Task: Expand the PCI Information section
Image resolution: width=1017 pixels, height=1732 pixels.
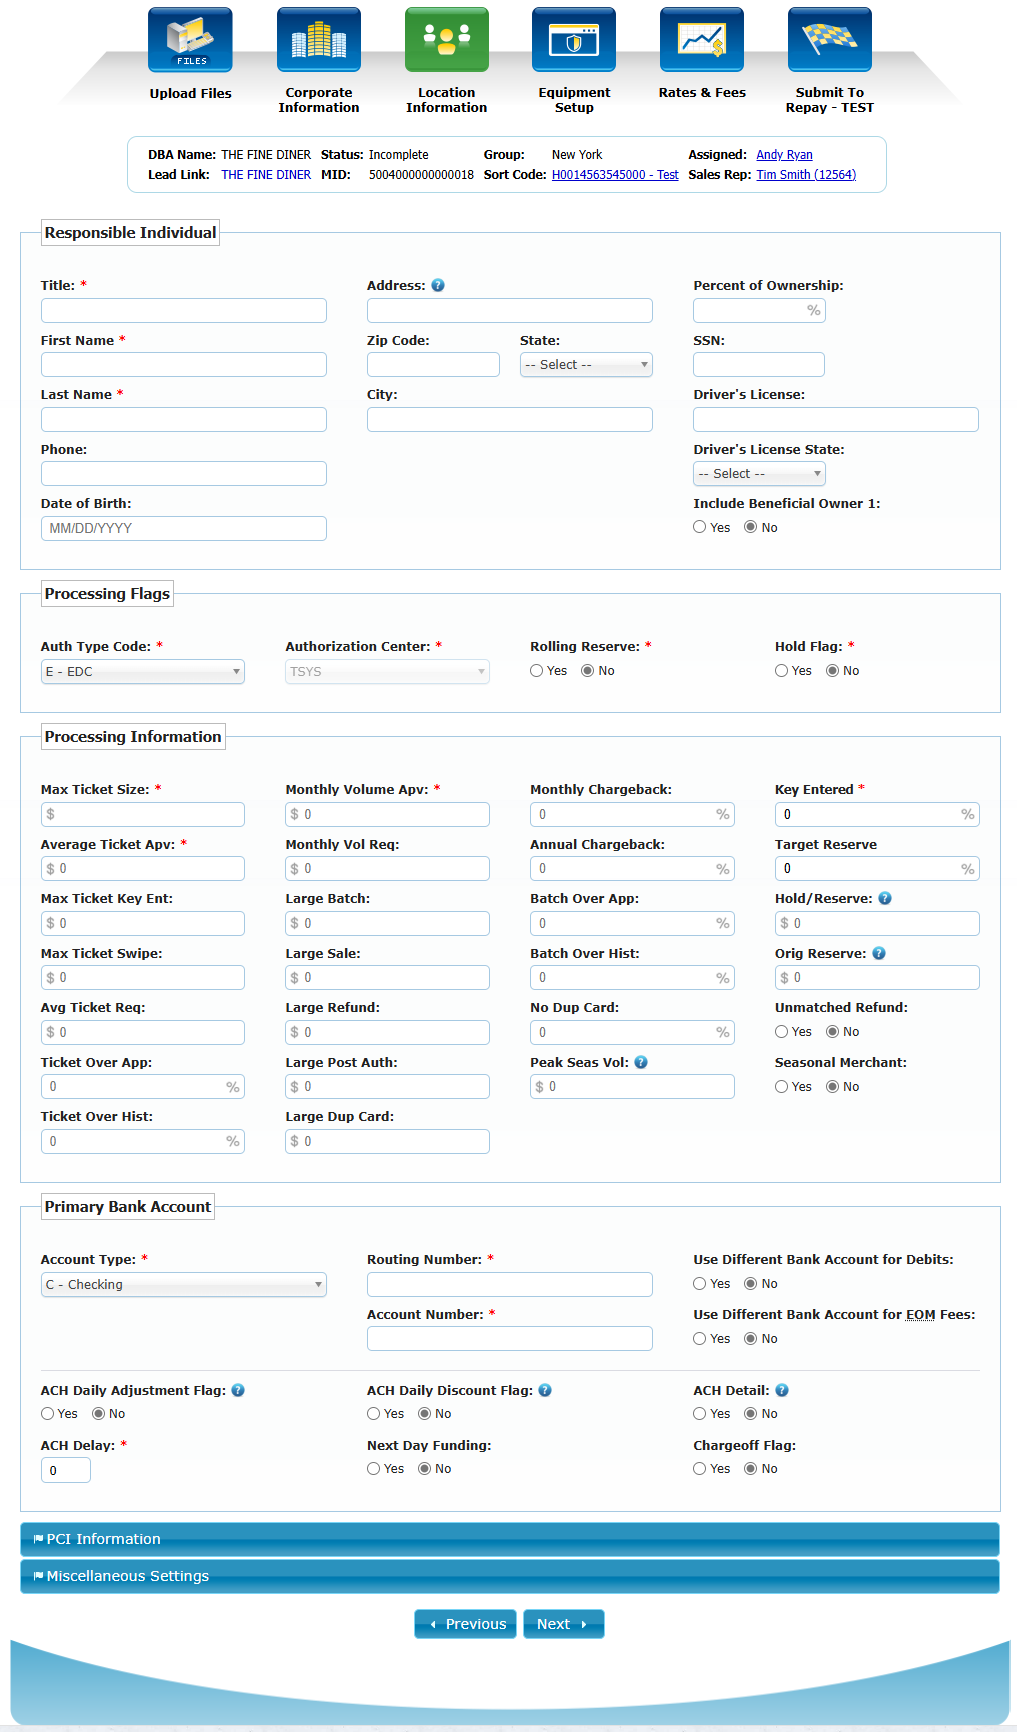Action: click(510, 1539)
